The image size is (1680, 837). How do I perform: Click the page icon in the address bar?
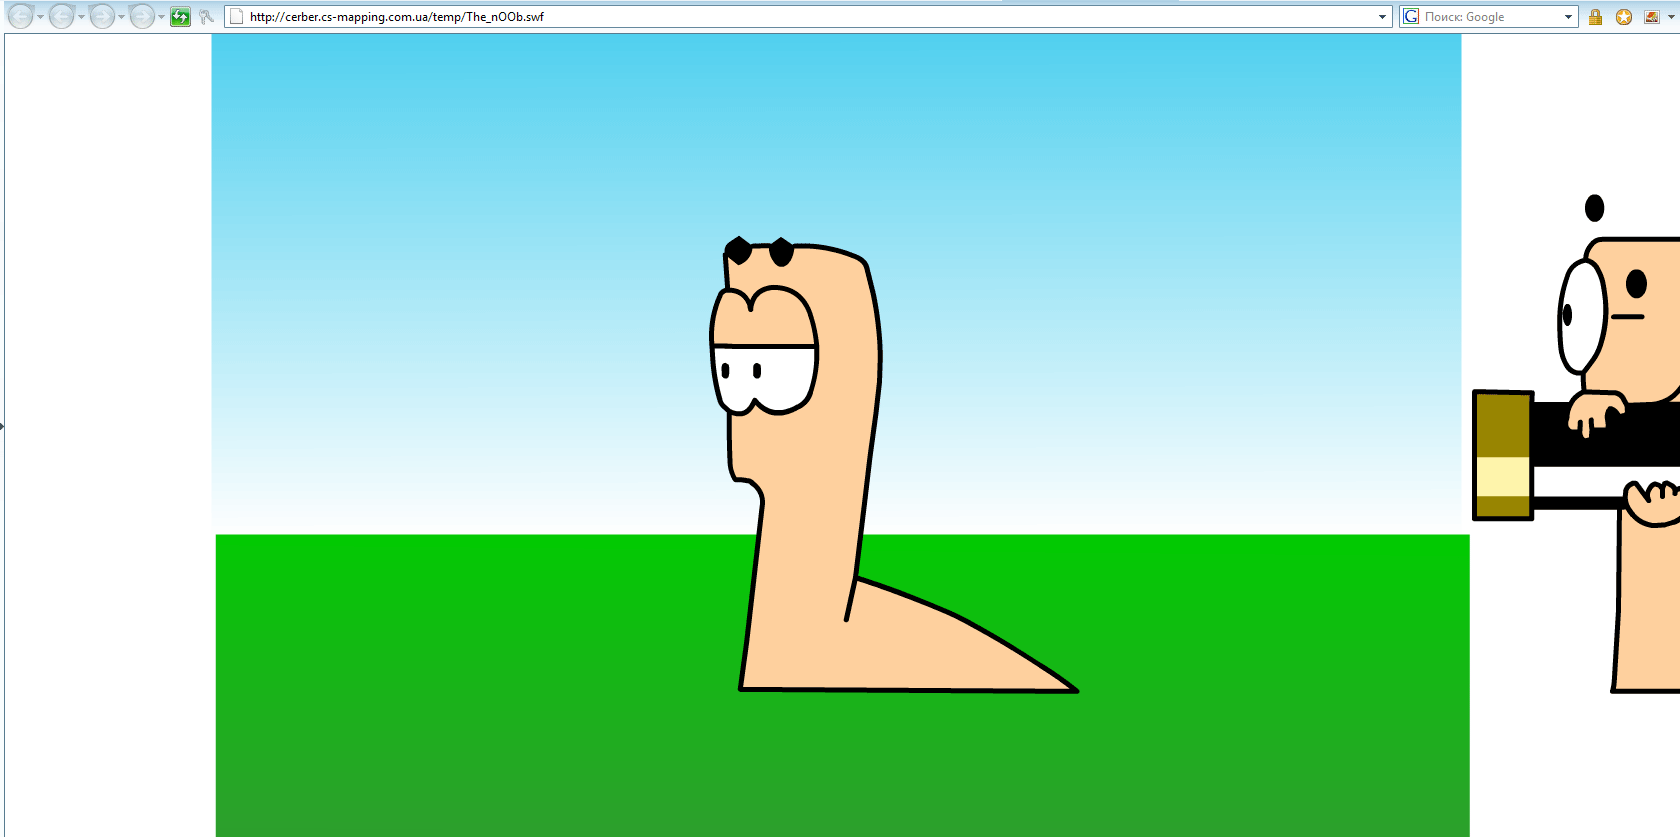(x=237, y=17)
